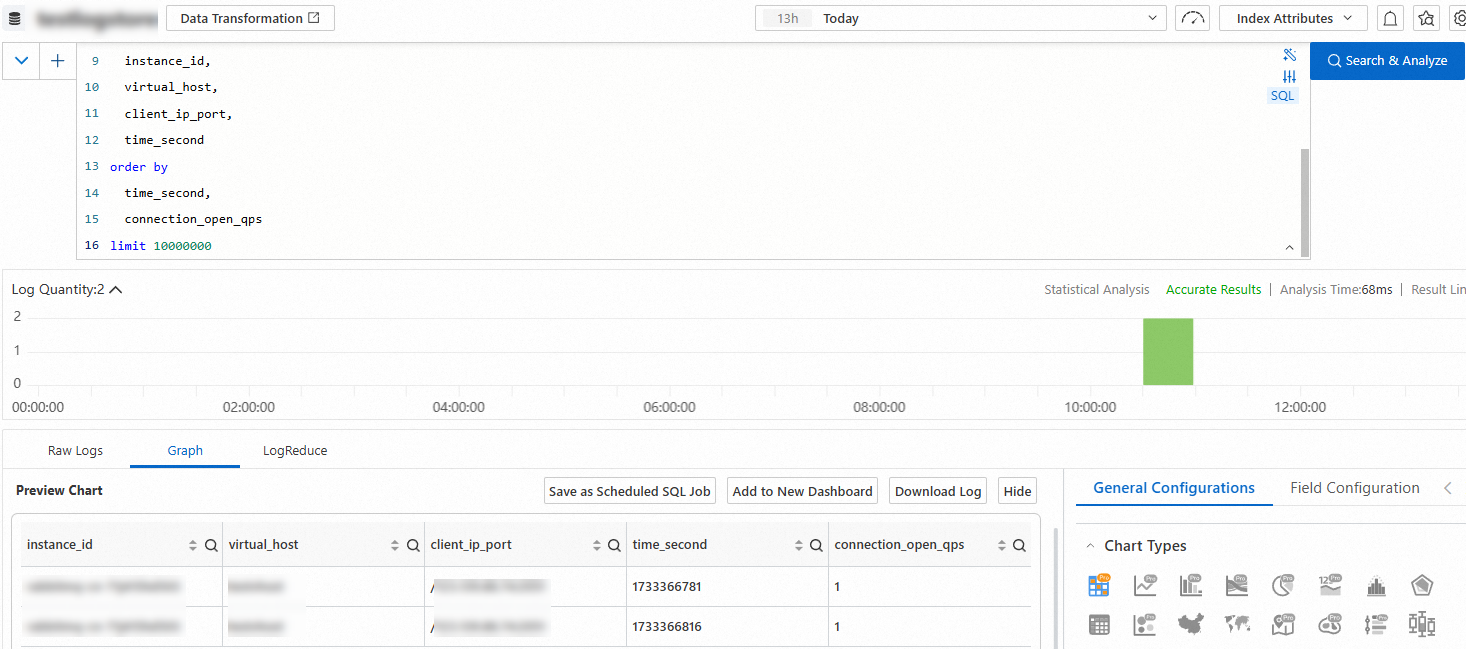Switch to LogReduce tab
Viewport: 1466px width, 649px height.
tap(295, 450)
